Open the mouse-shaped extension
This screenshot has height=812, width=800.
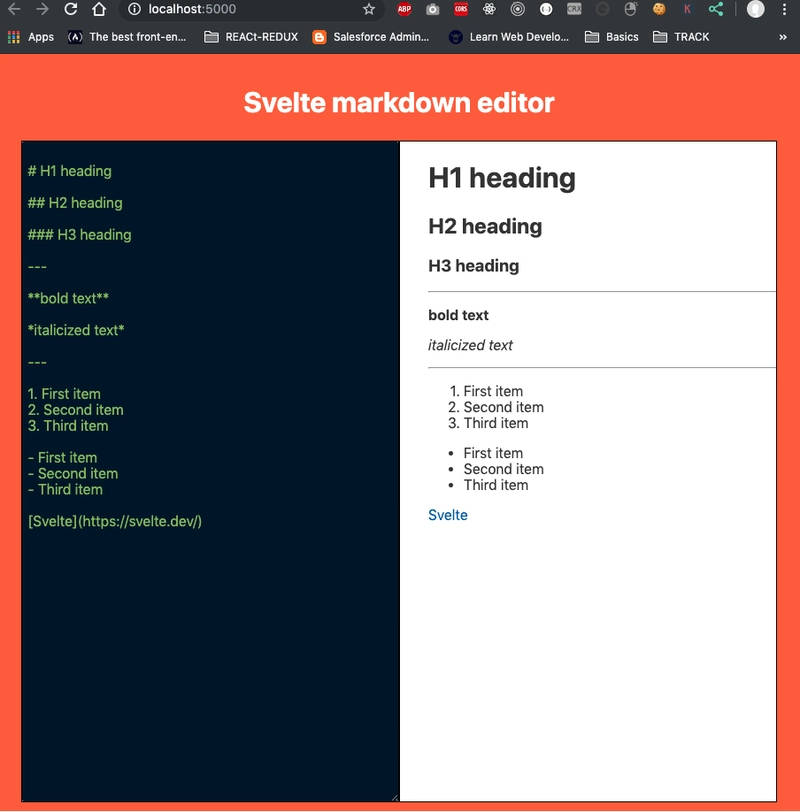[630, 9]
